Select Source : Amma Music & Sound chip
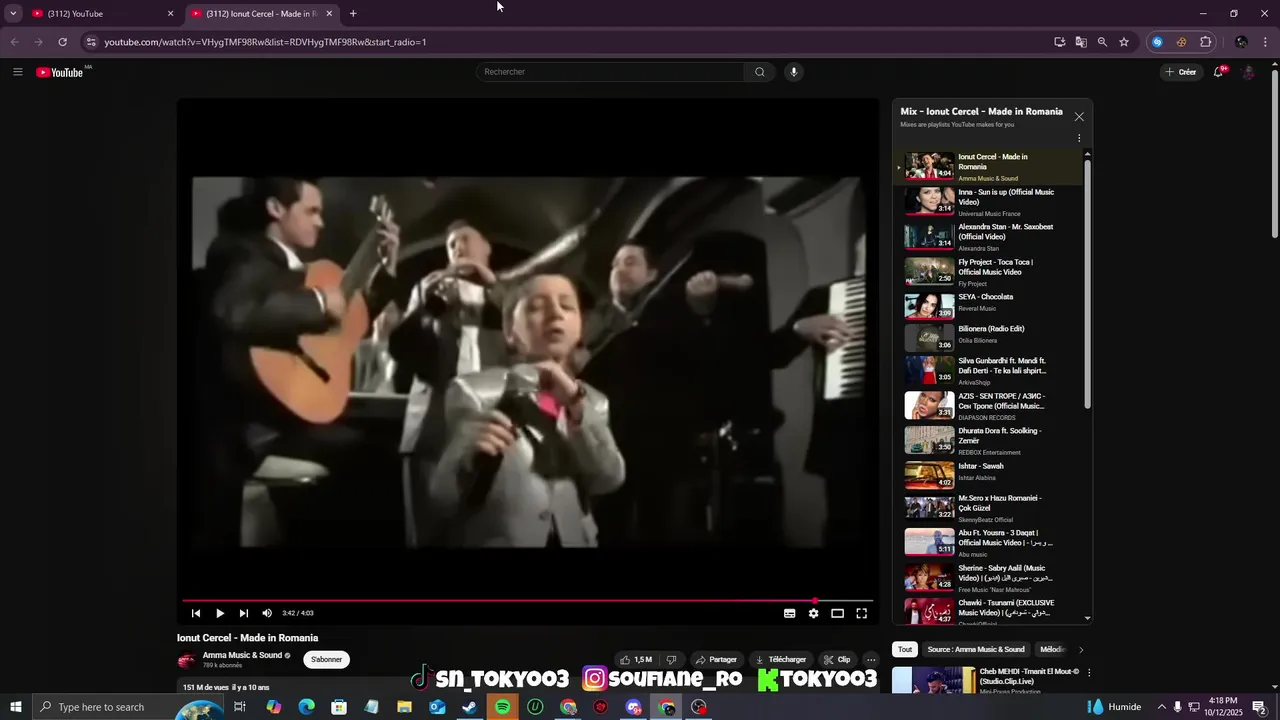 coord(976,649)
